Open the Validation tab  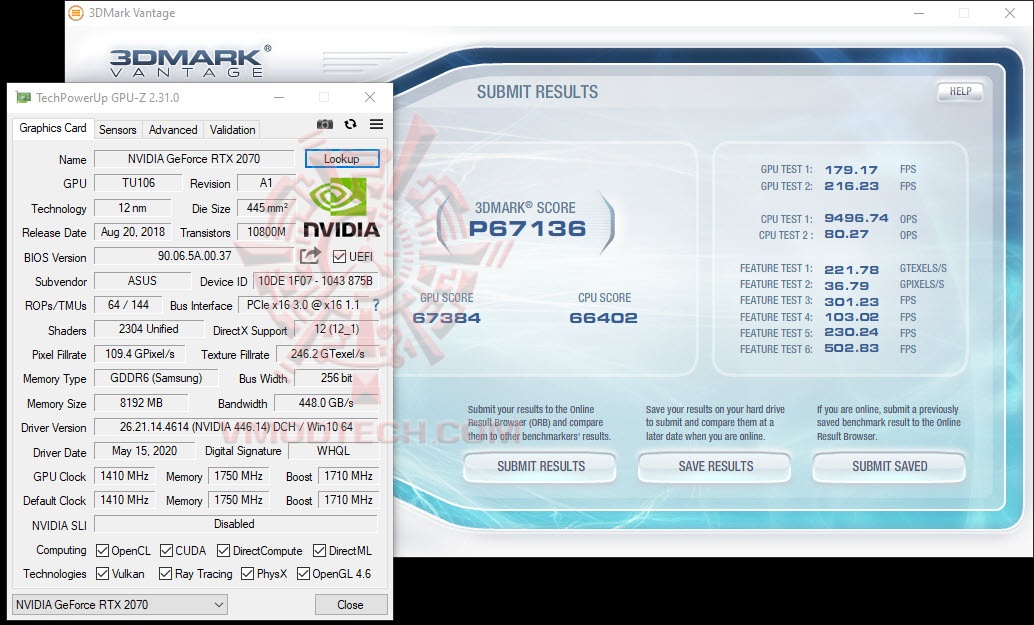pyautogui.click(x=232, y=130)
